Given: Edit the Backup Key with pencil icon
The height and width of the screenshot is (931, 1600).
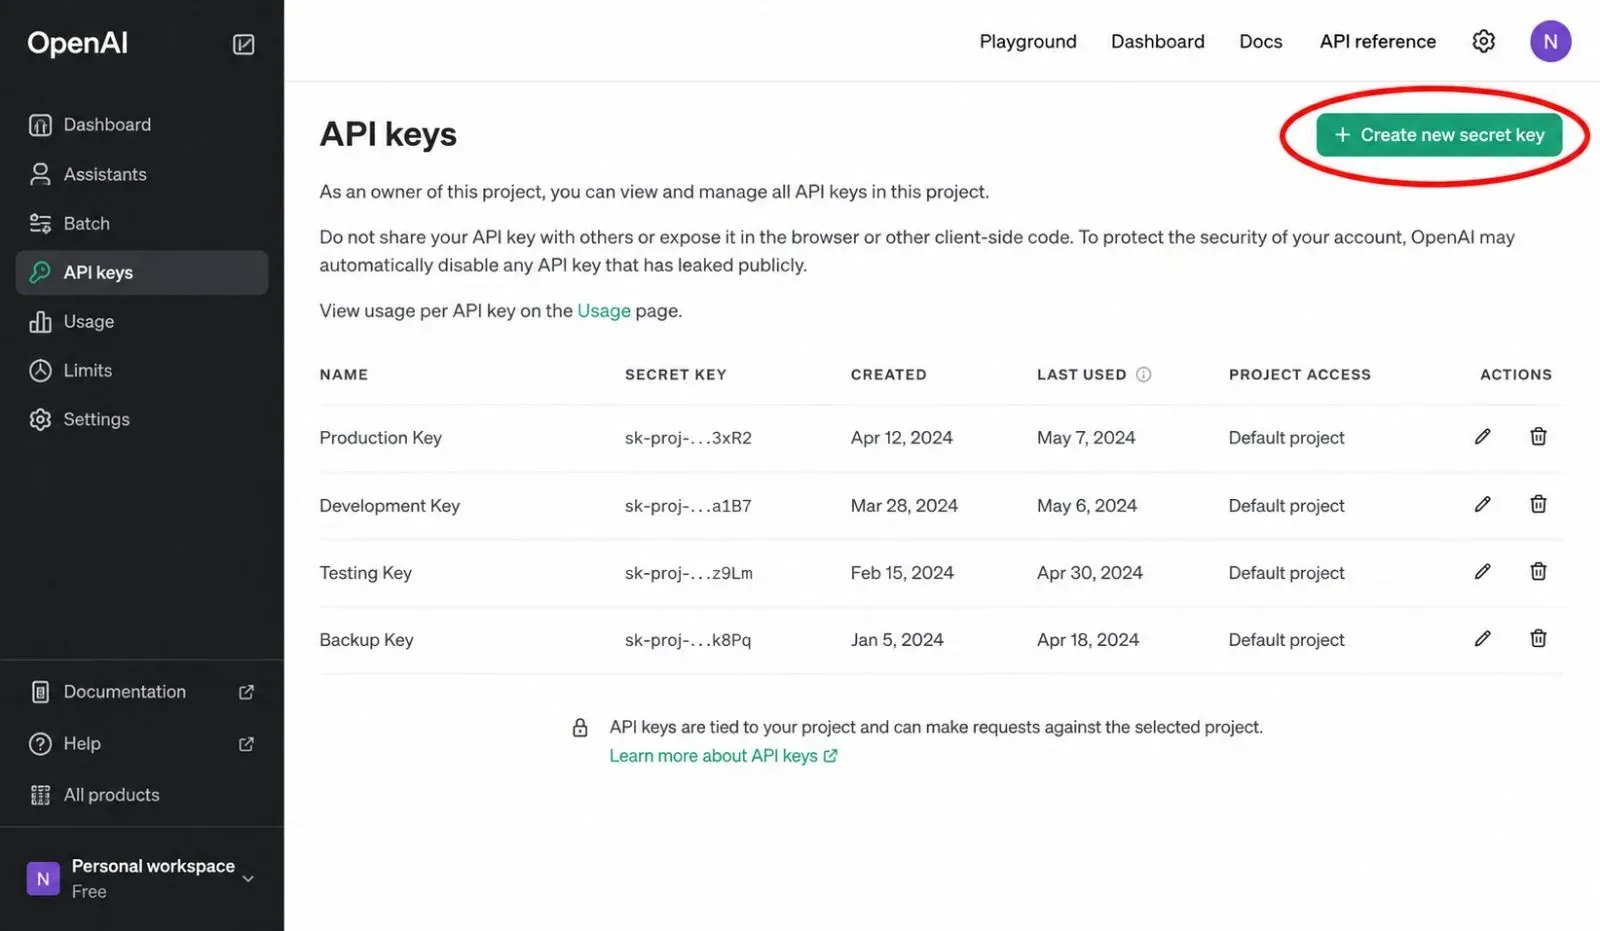Looking at the screenshot, I should tap(1482, 638).
